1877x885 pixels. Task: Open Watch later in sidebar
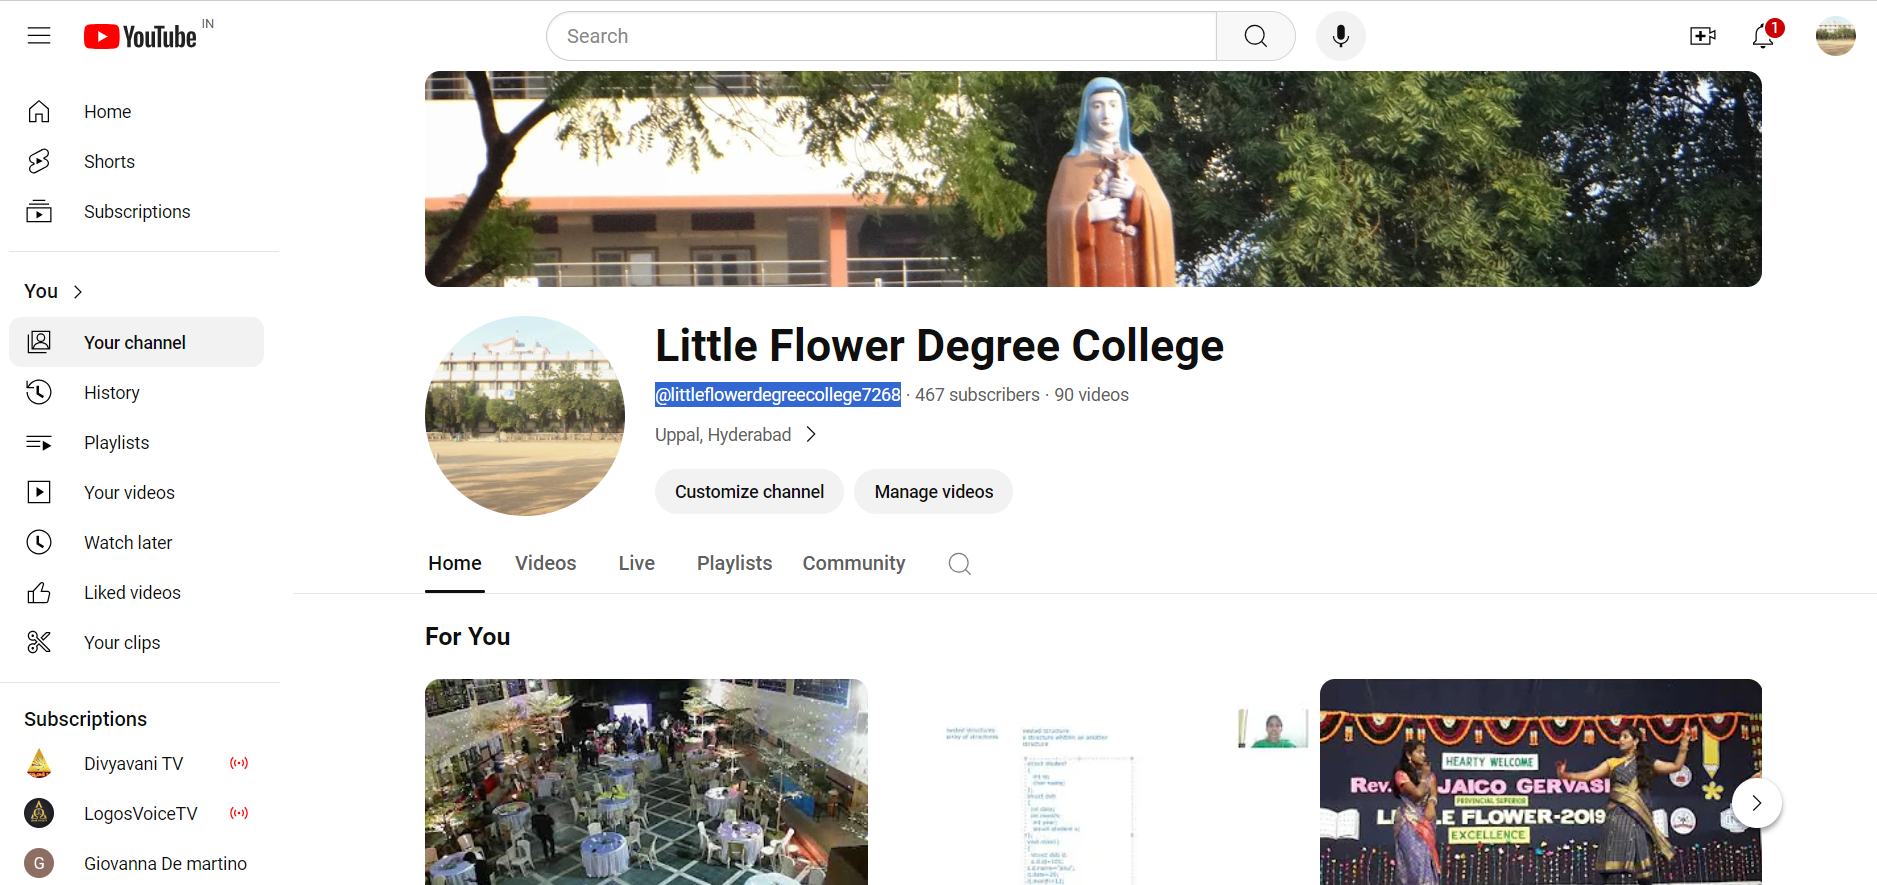click(x=128, y=543)
